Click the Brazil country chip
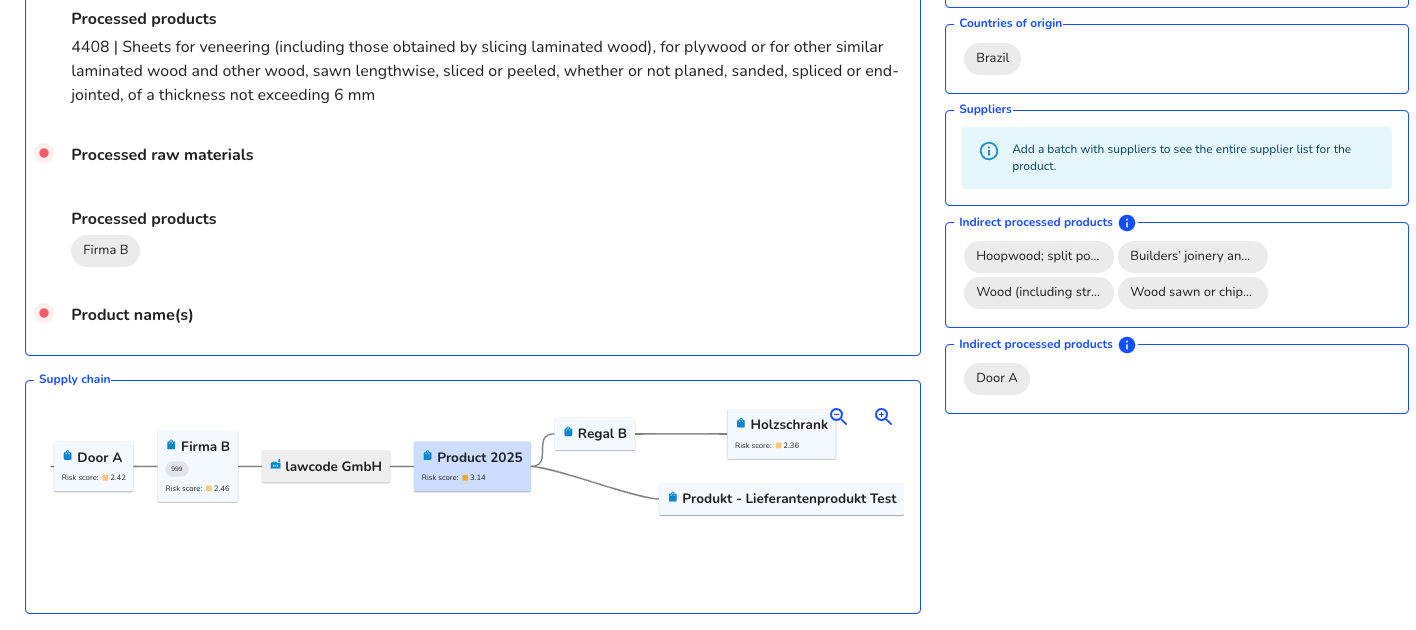The width and height of the screenshot is (1416, 630). [992, 58]
